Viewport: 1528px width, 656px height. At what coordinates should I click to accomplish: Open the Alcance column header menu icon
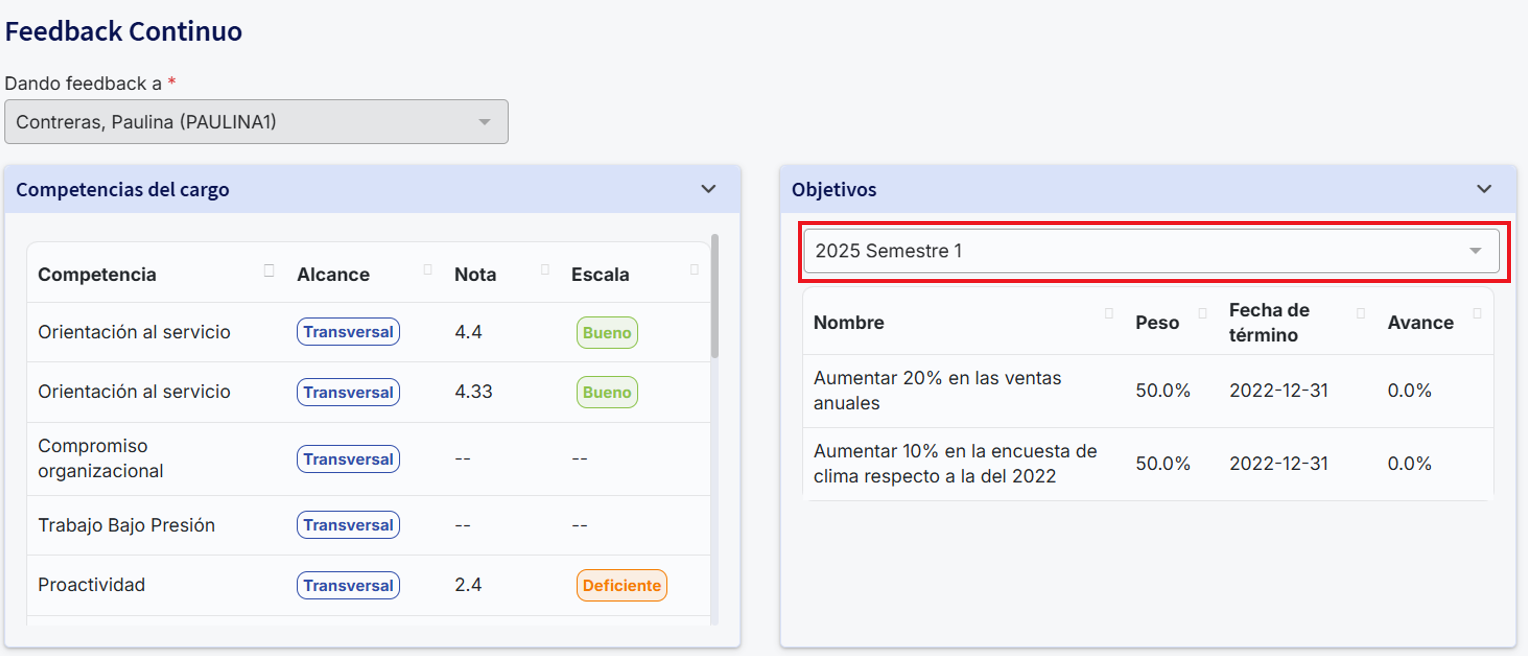(x=428, y=270)
